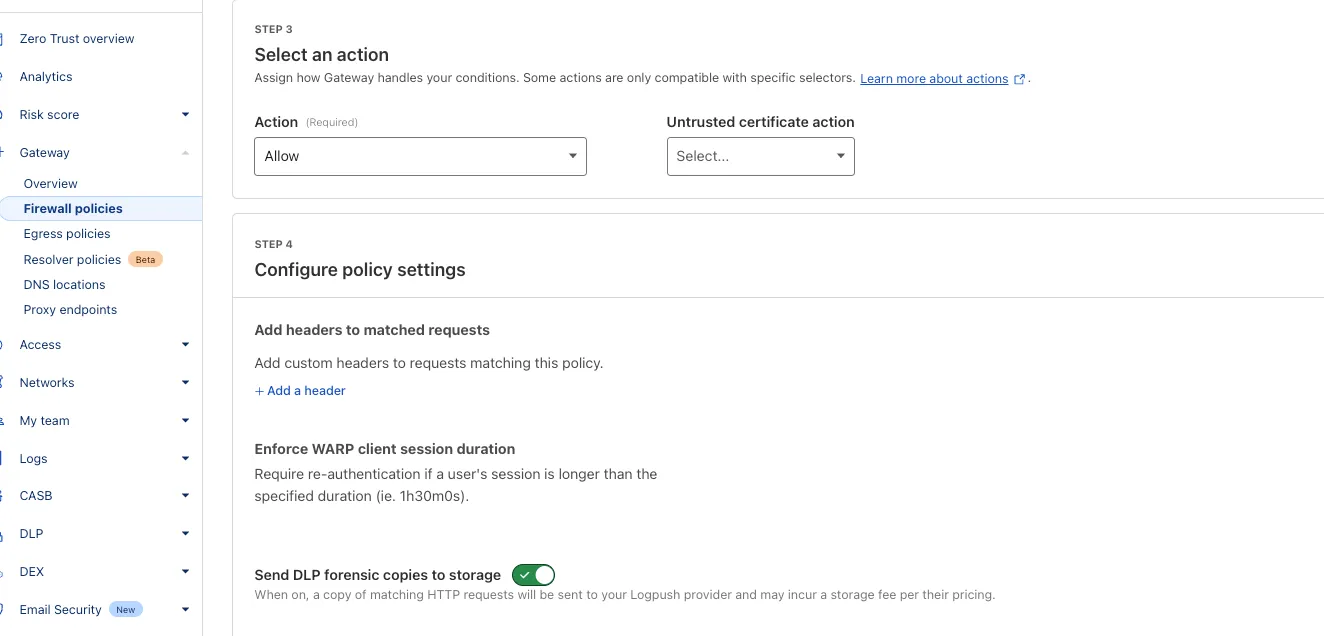Open Proxy endpoints in Gateway menu
The width and height of the screenshot is (1324, 636).
pos(70,310)
